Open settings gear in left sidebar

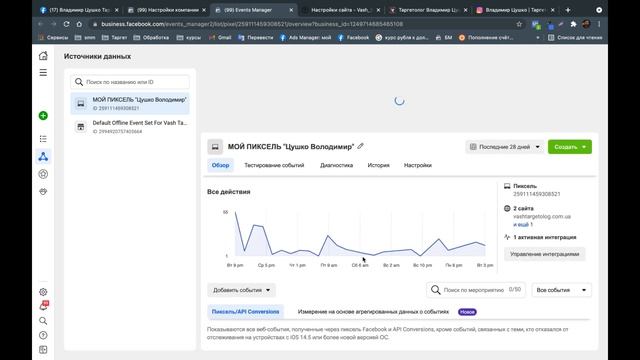(43, 292)
